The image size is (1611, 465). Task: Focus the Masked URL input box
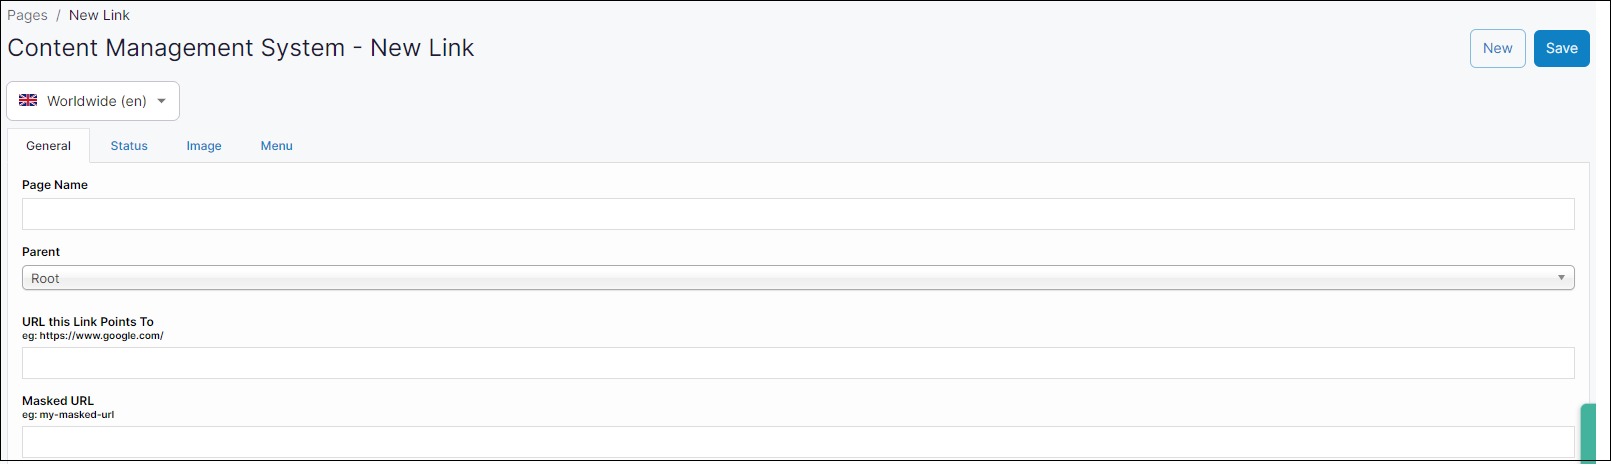pyautogui.click(x=797, y=442)
